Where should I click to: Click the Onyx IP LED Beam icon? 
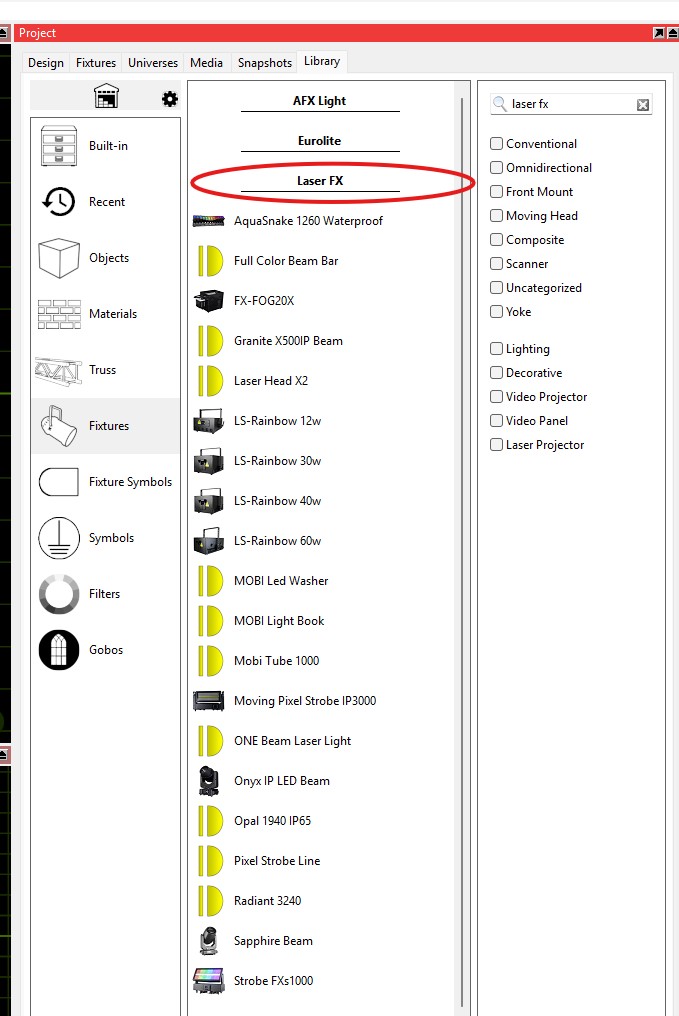(x=209, y=781)
